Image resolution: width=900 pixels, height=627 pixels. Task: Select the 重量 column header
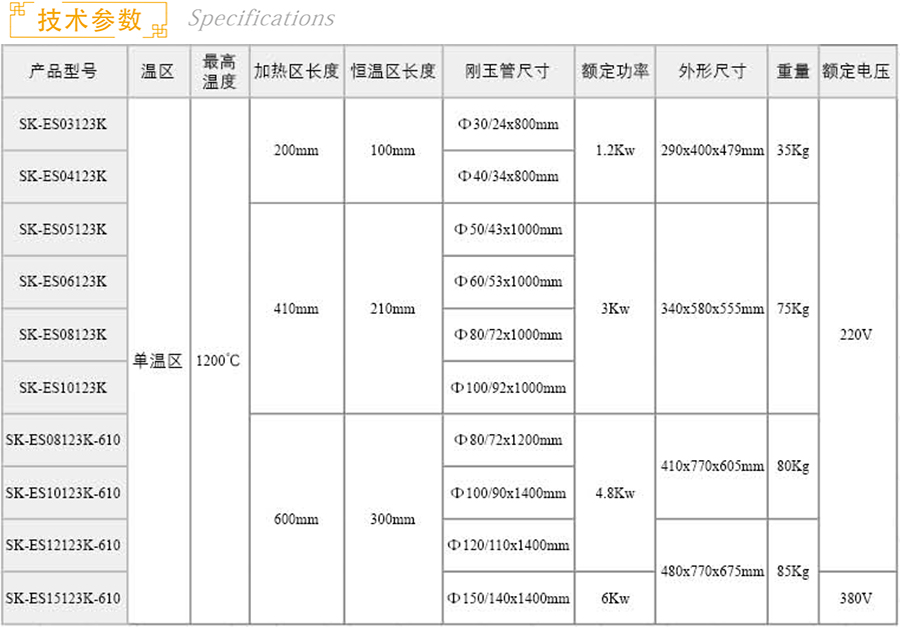tap(793, 71)
